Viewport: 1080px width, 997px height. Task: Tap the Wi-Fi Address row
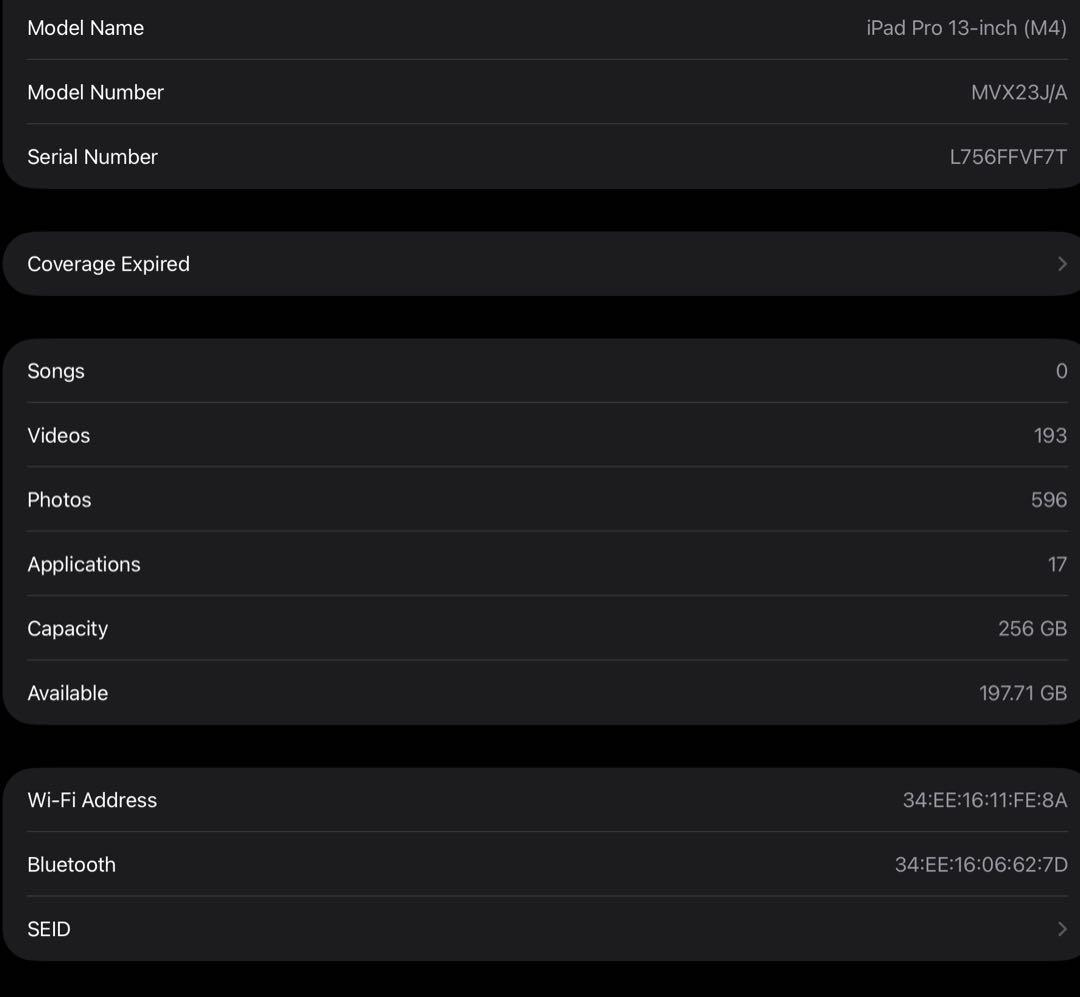click(540, 800)
